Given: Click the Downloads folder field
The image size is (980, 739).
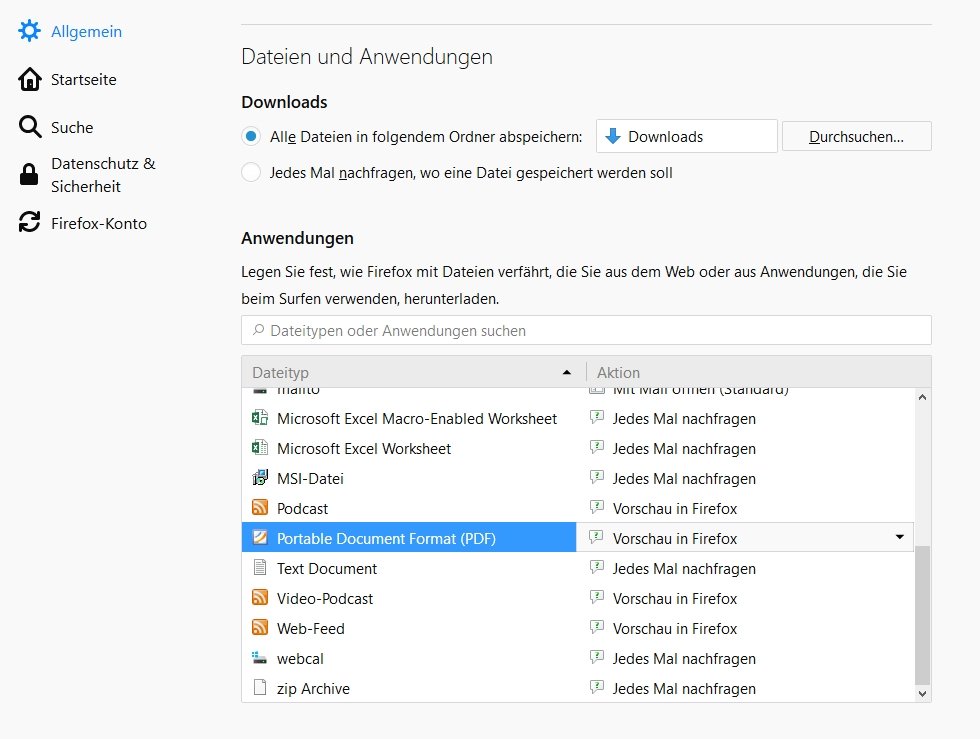Looking at the screenshot, I should coord(686,136).
